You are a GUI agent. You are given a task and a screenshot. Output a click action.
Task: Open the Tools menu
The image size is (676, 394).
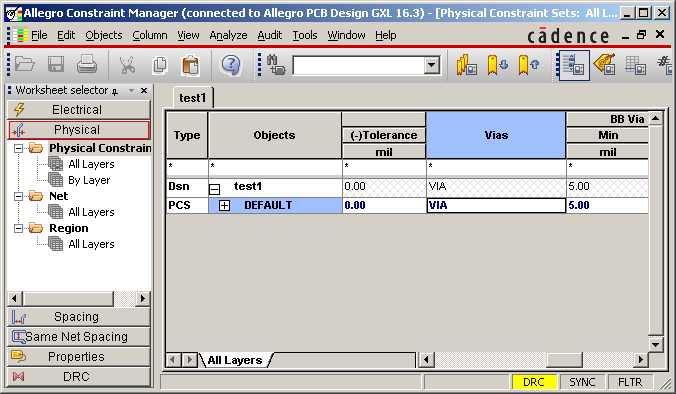point(305,35)
